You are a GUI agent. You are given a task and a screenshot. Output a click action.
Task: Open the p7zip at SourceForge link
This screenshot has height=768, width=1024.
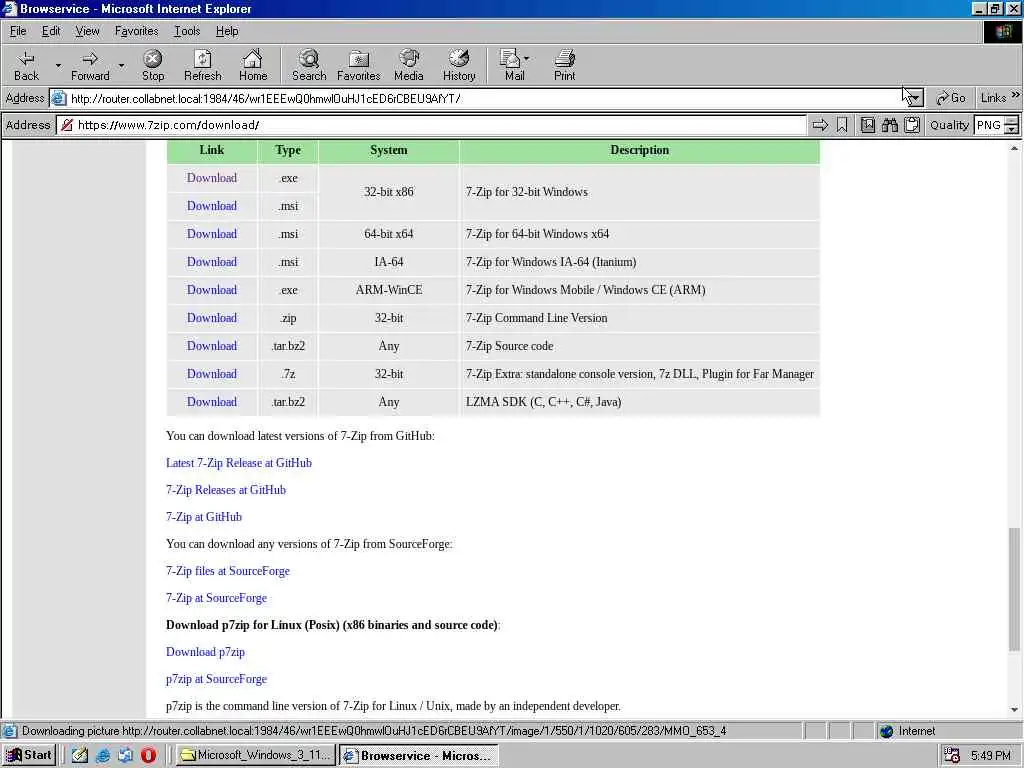pos(216,679)
